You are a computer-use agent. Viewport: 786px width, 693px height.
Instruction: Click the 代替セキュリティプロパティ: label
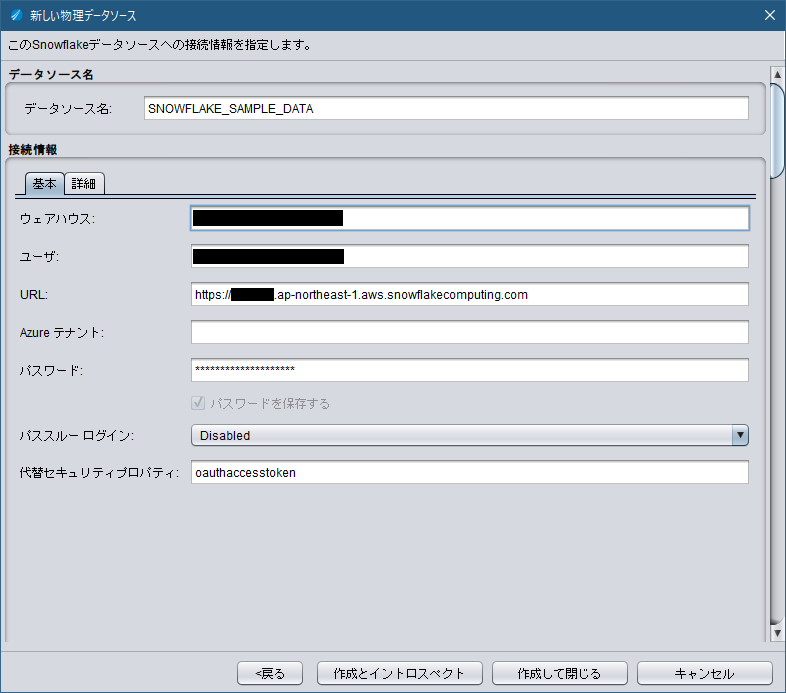pos(99,473)
